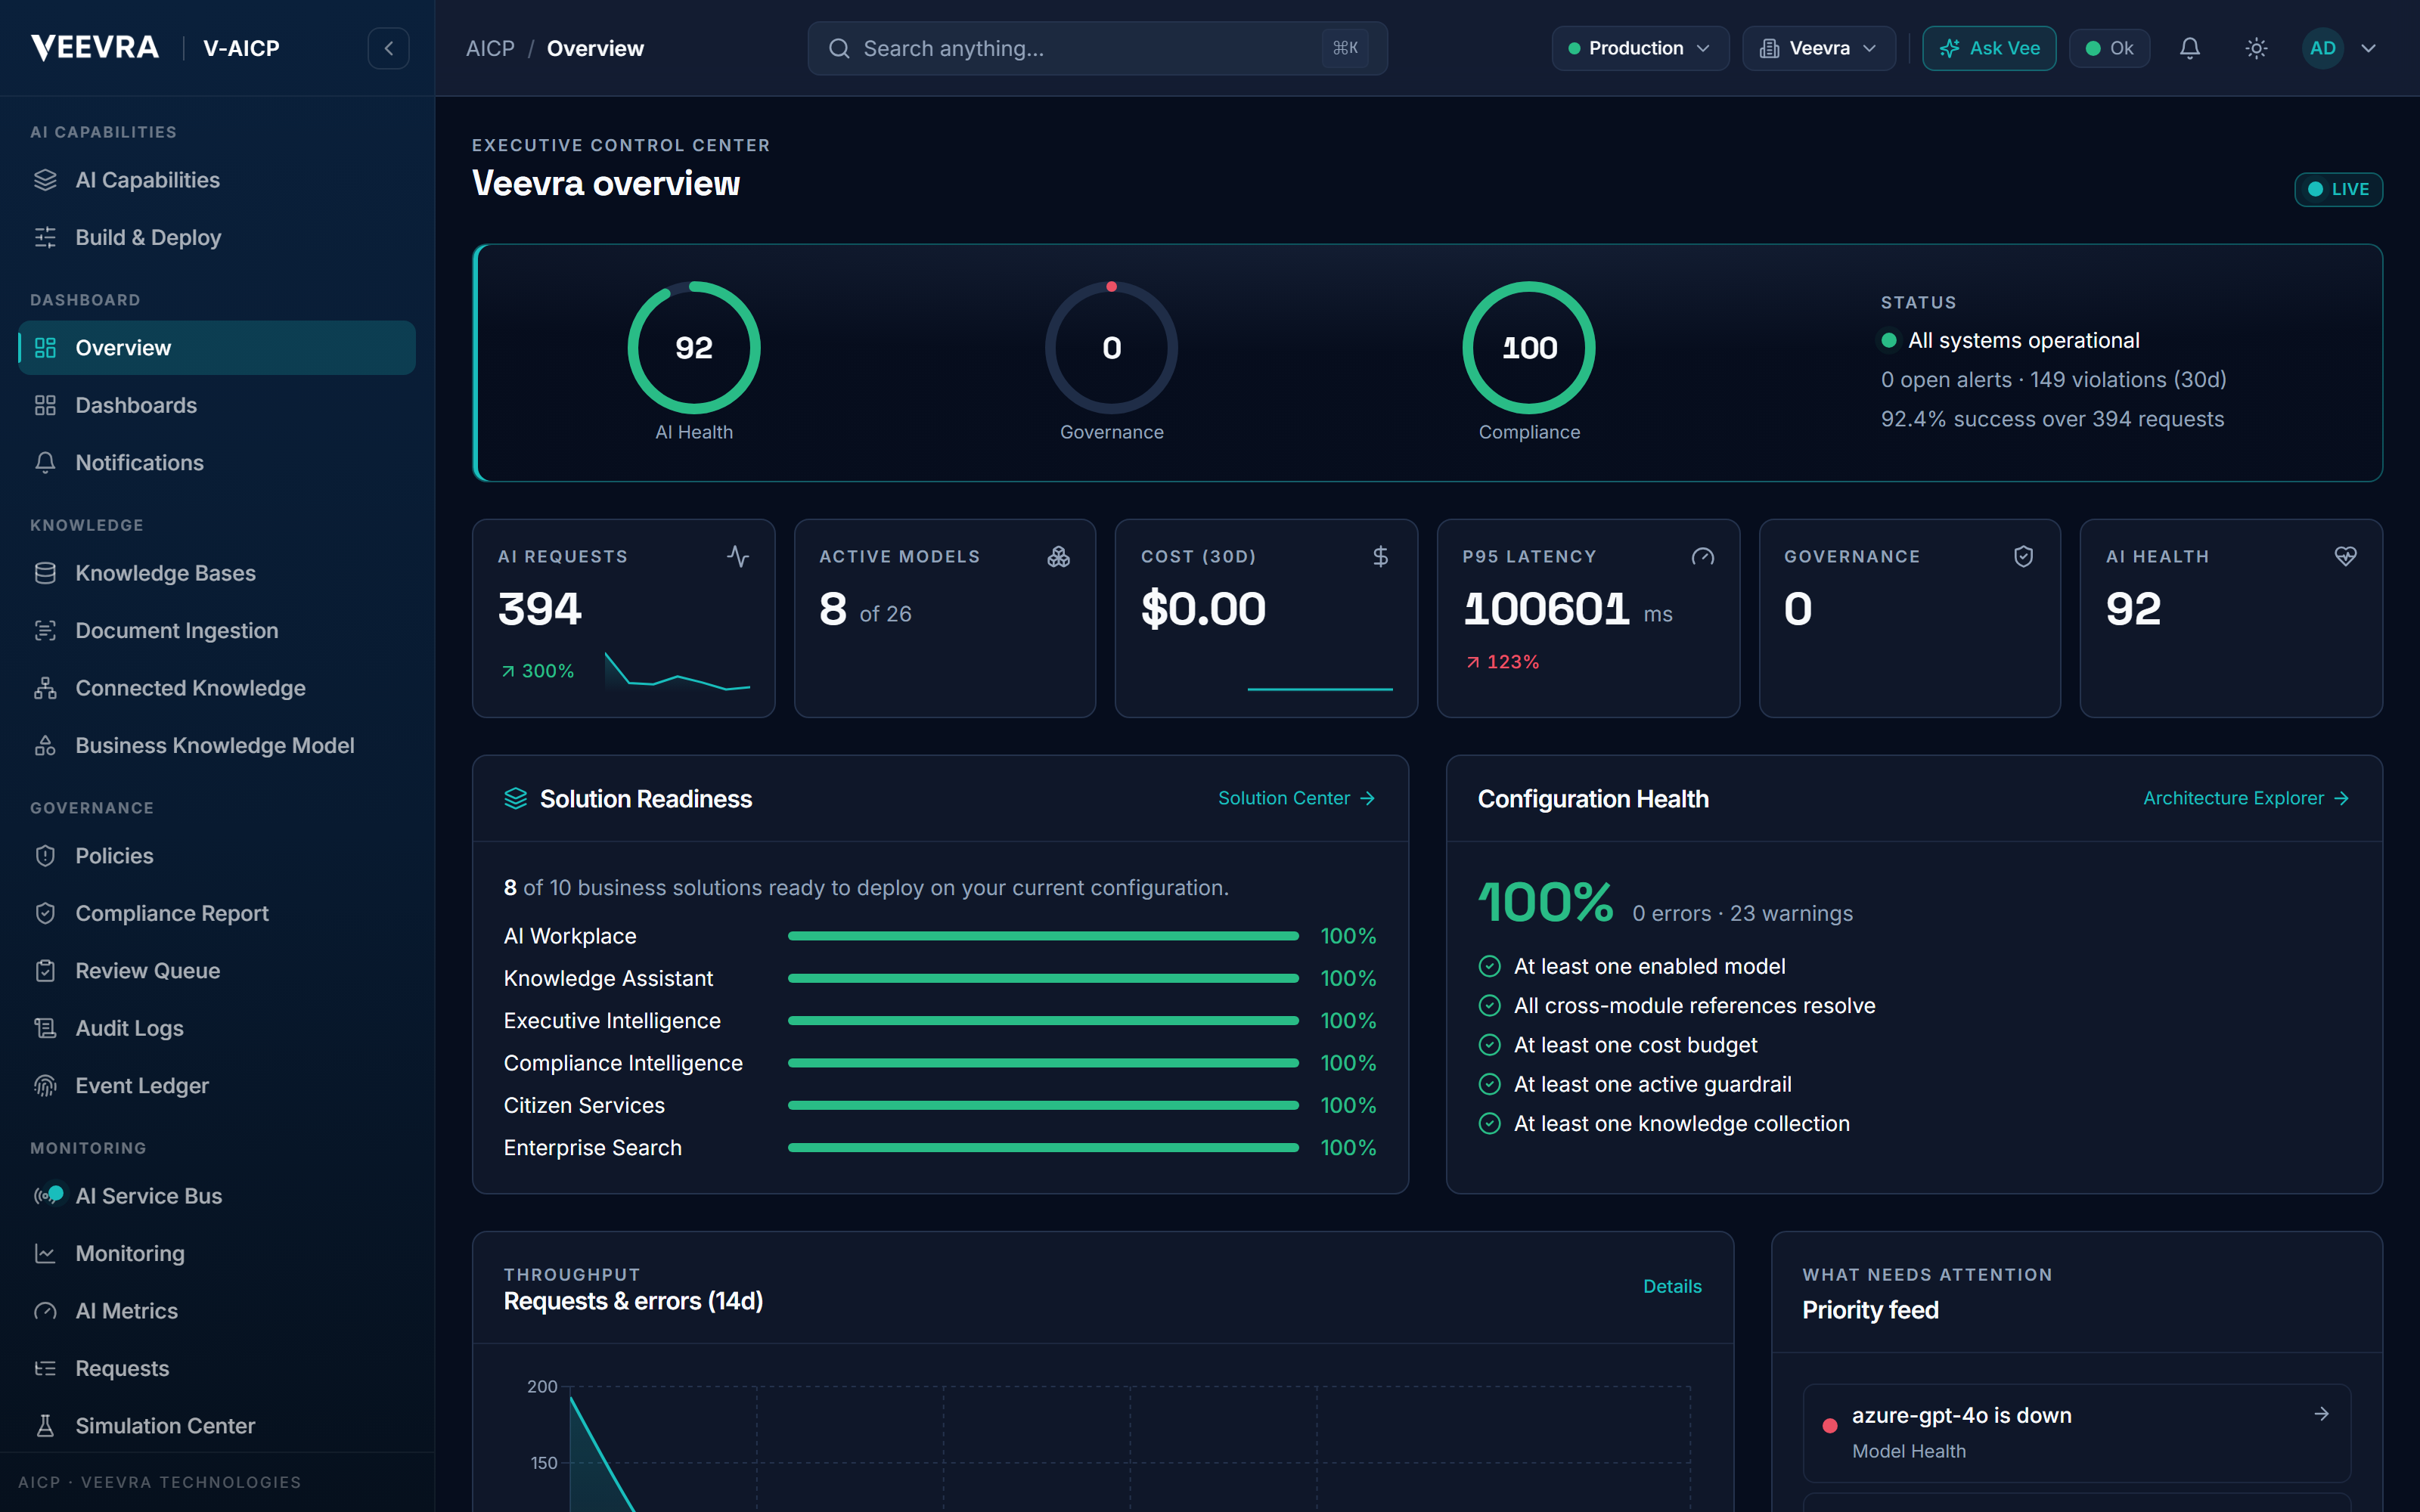This screenshot has width=2420, height=1512.
Task: Open the azure-gpt-4o is down alert arrow
Action: pyautogui.click(x=2321, y=1414)
